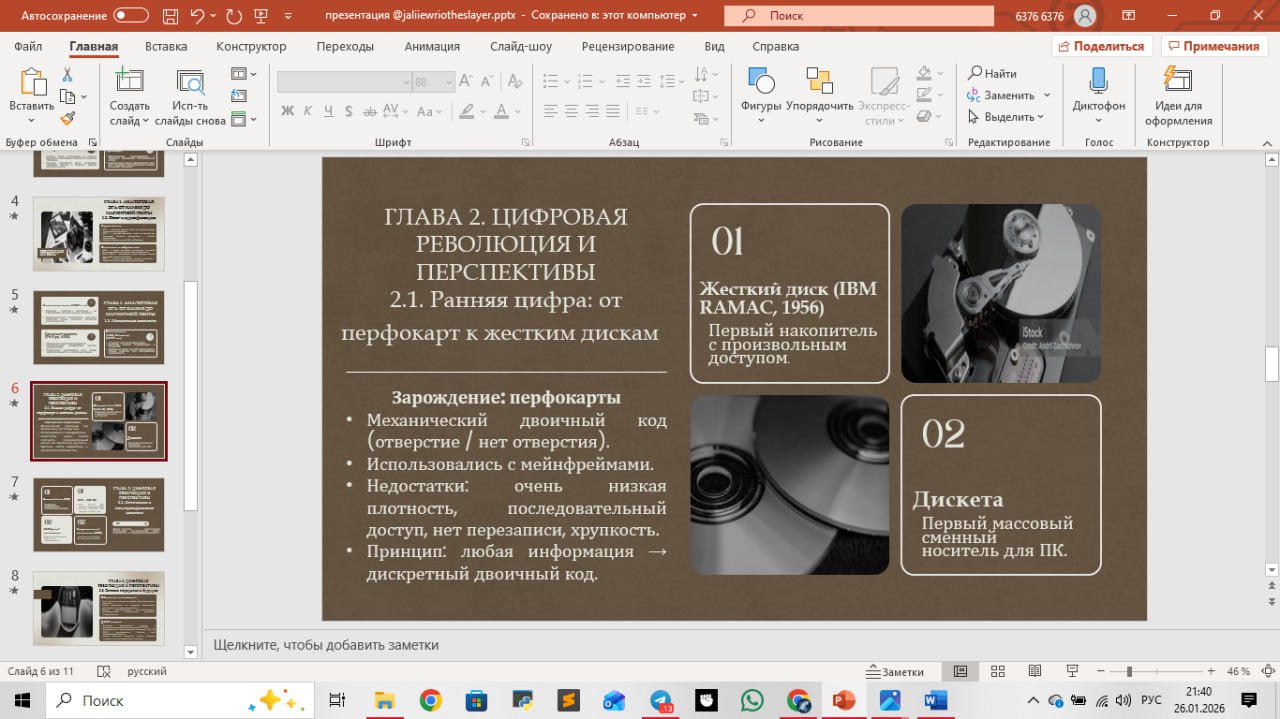Open the Заменить replace dropdown arrow
Viewport: 1280px width, 719px height.
point(1047,95)
